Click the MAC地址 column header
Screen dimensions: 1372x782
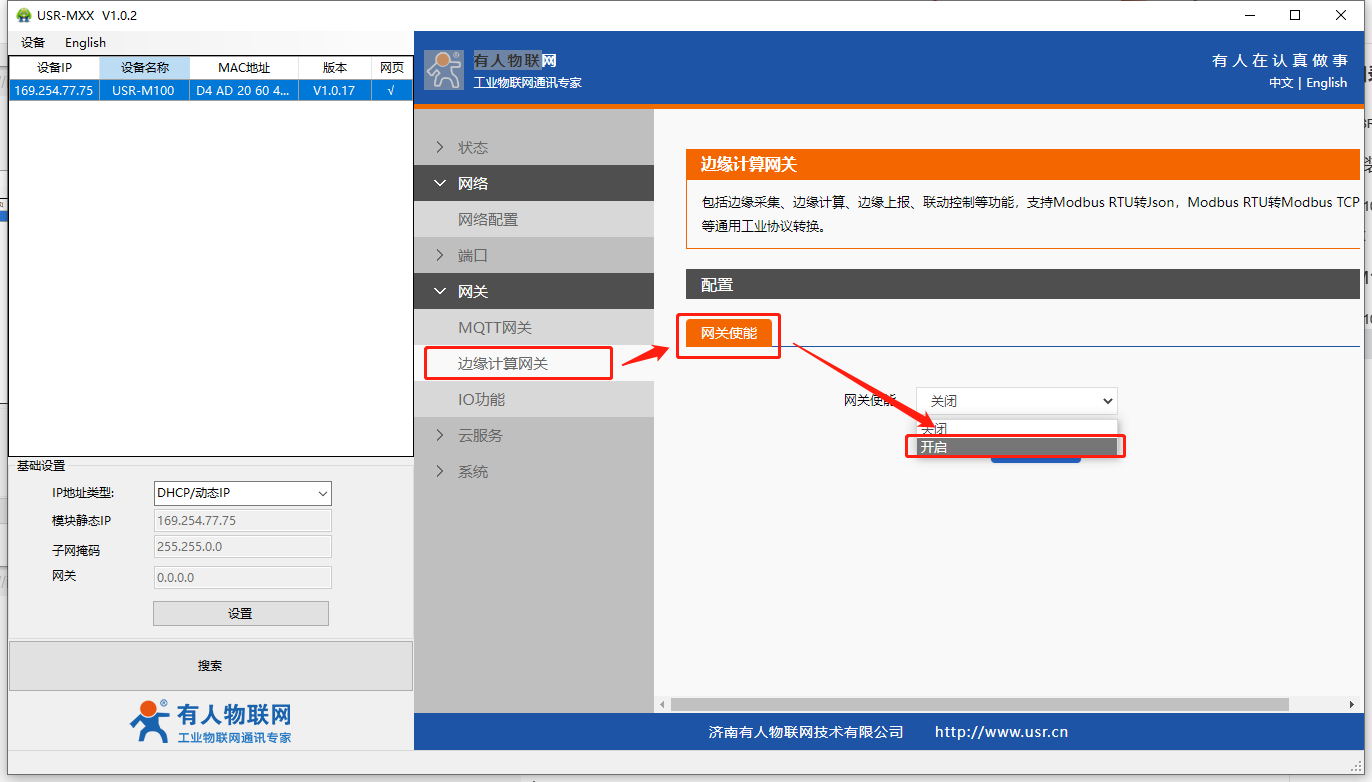(x=244, y=68)
